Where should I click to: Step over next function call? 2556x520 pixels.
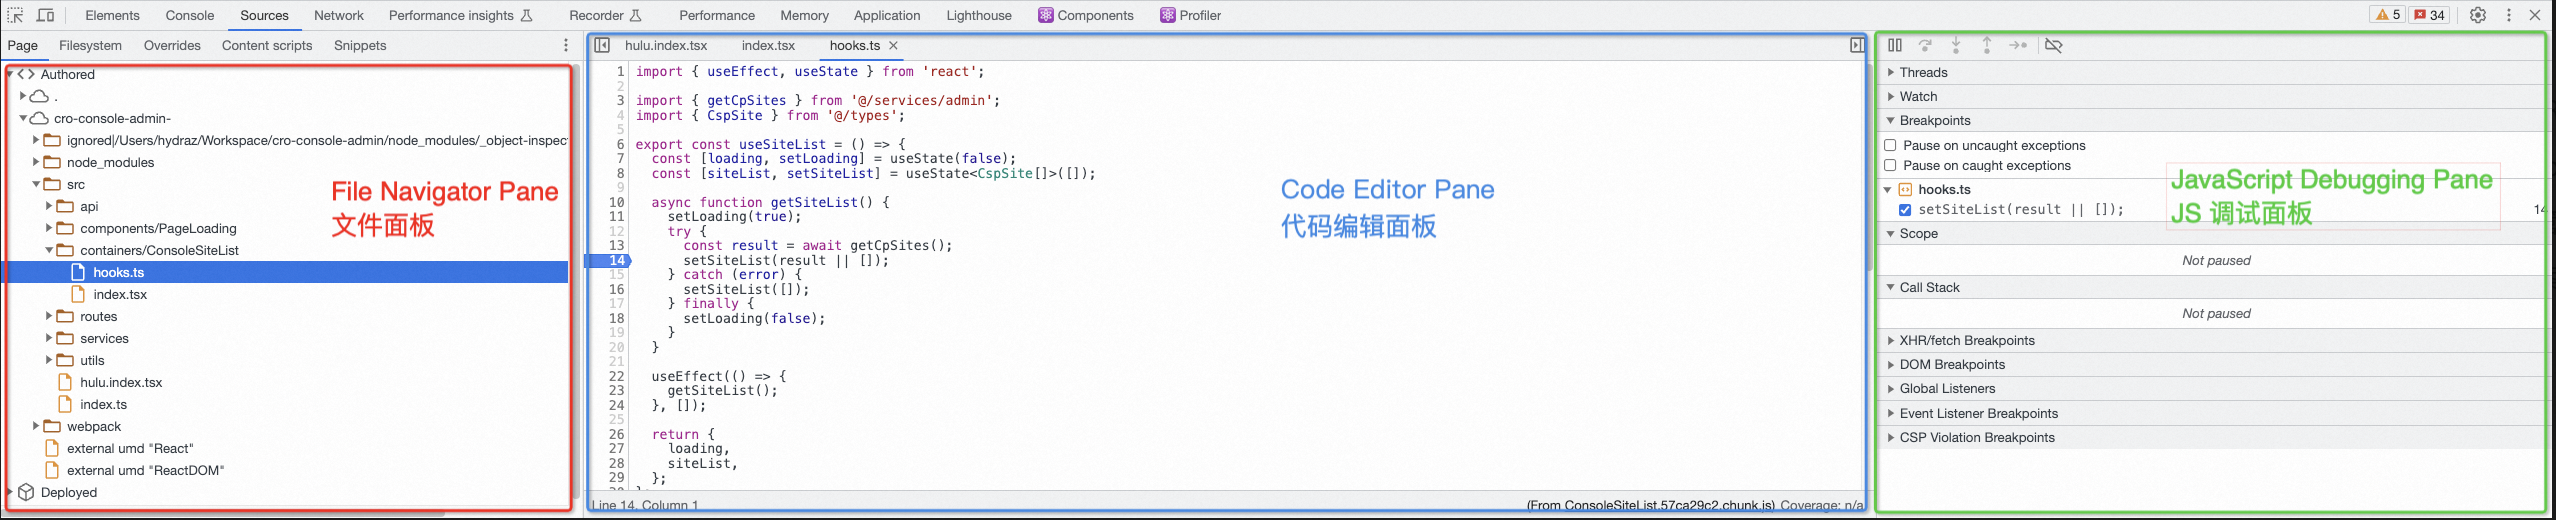(1925, 45)
